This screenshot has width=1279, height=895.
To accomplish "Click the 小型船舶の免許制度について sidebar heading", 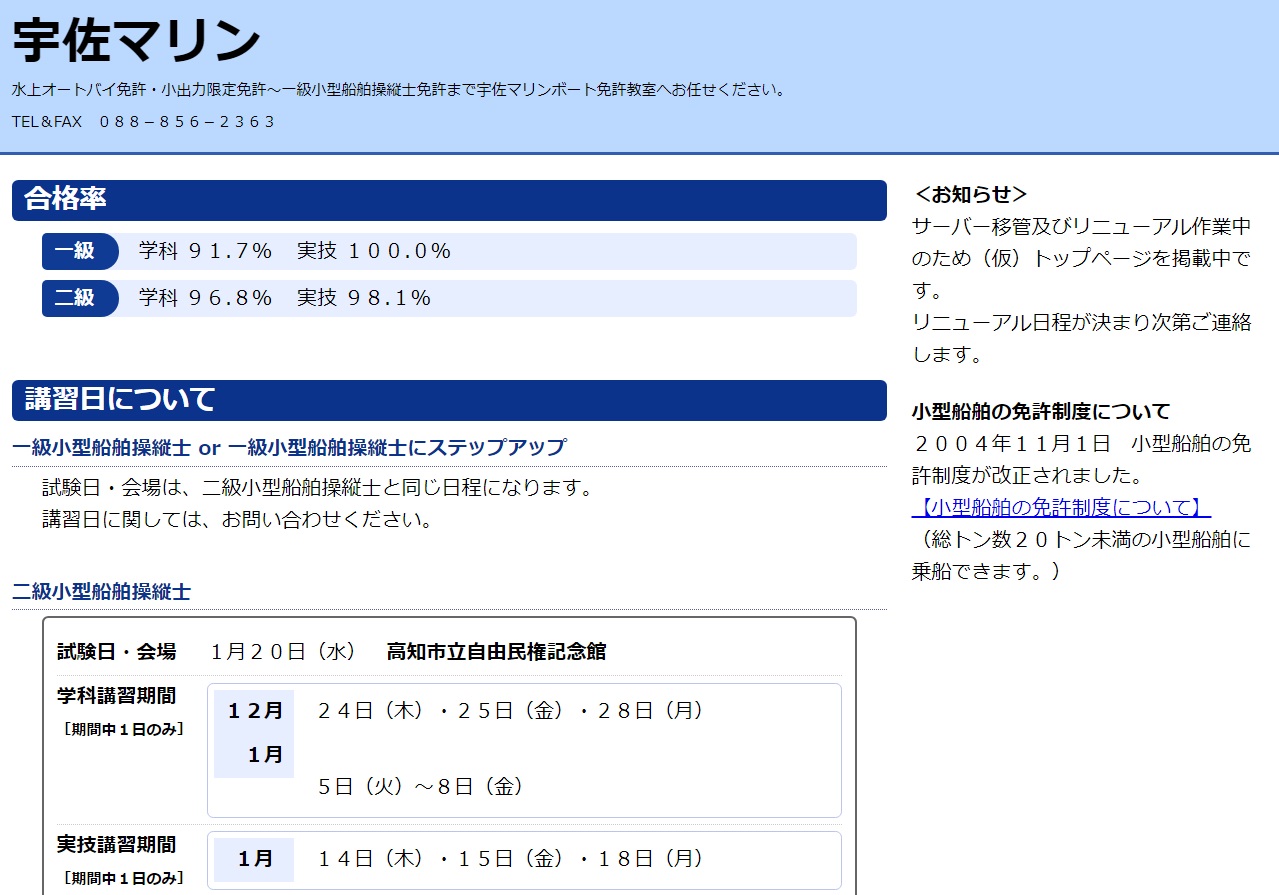I will coord(1041,411).
